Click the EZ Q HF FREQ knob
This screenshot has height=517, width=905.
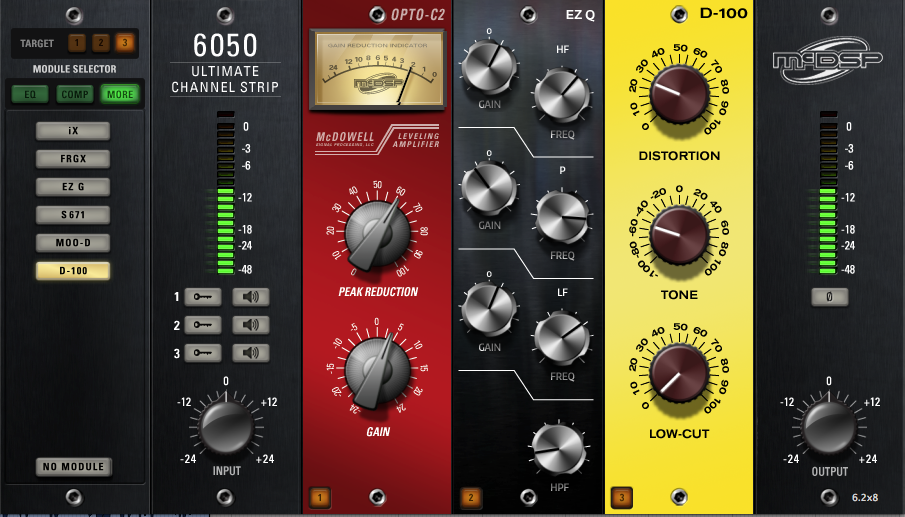coord(562,95)
